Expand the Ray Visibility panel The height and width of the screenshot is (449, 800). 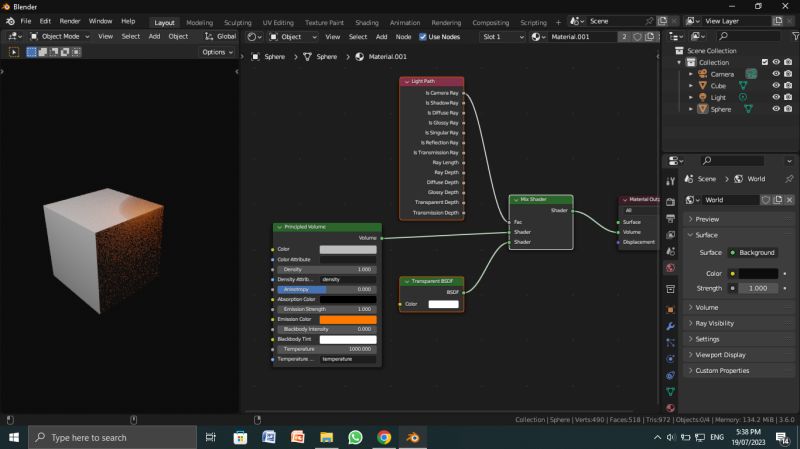(739, 323)
